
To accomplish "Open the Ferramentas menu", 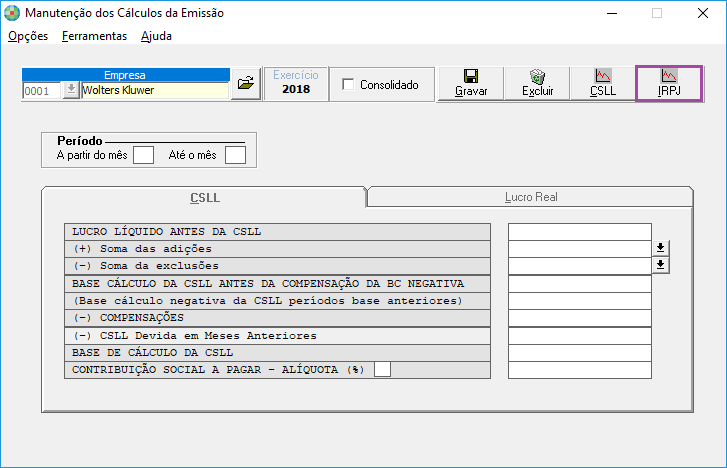I will (94, 36).
